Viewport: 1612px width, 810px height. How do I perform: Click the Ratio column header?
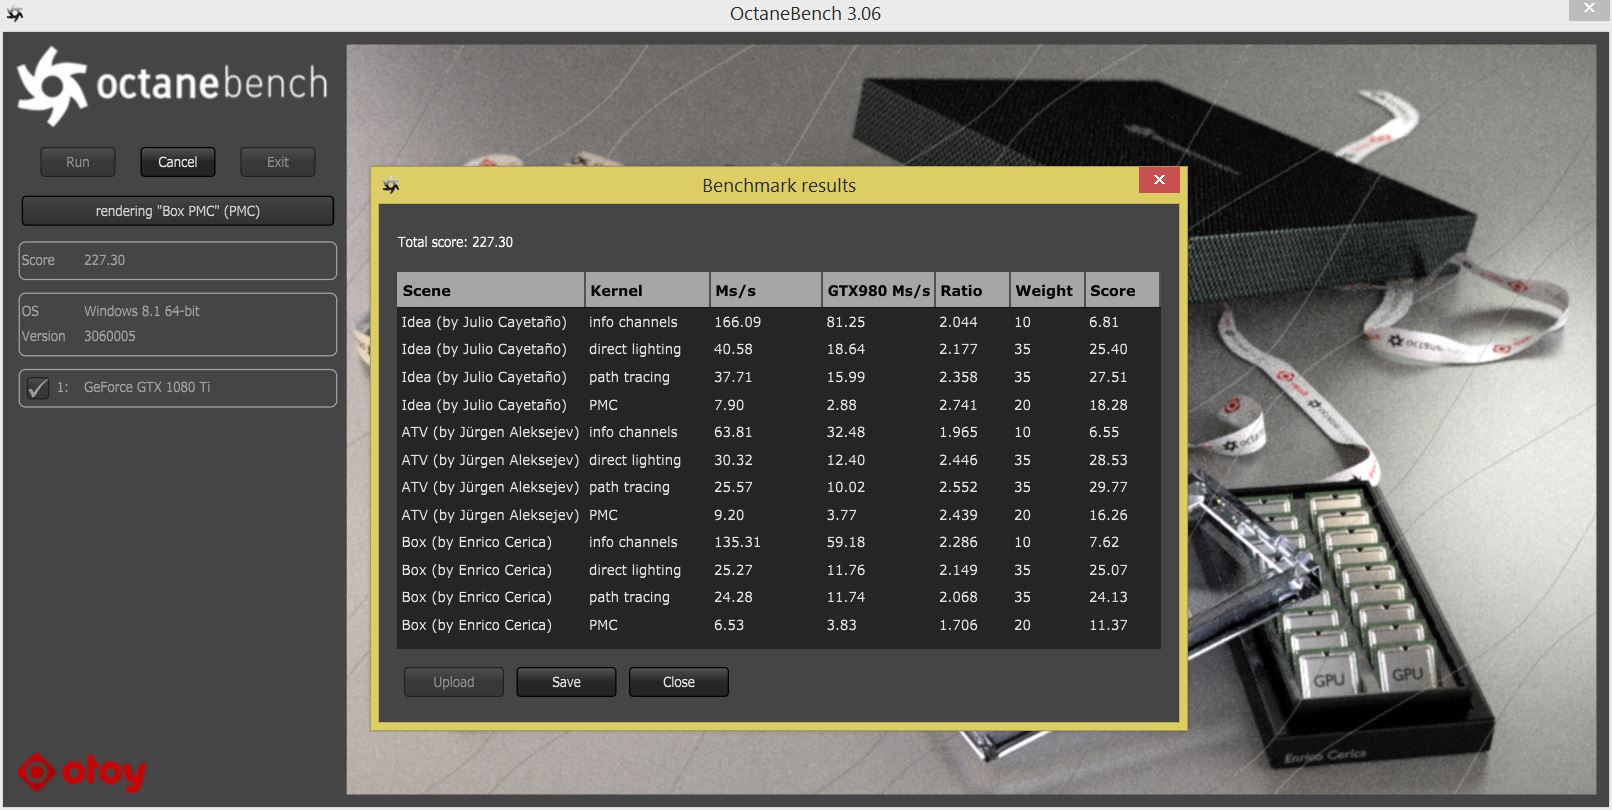tap(972, 290)
